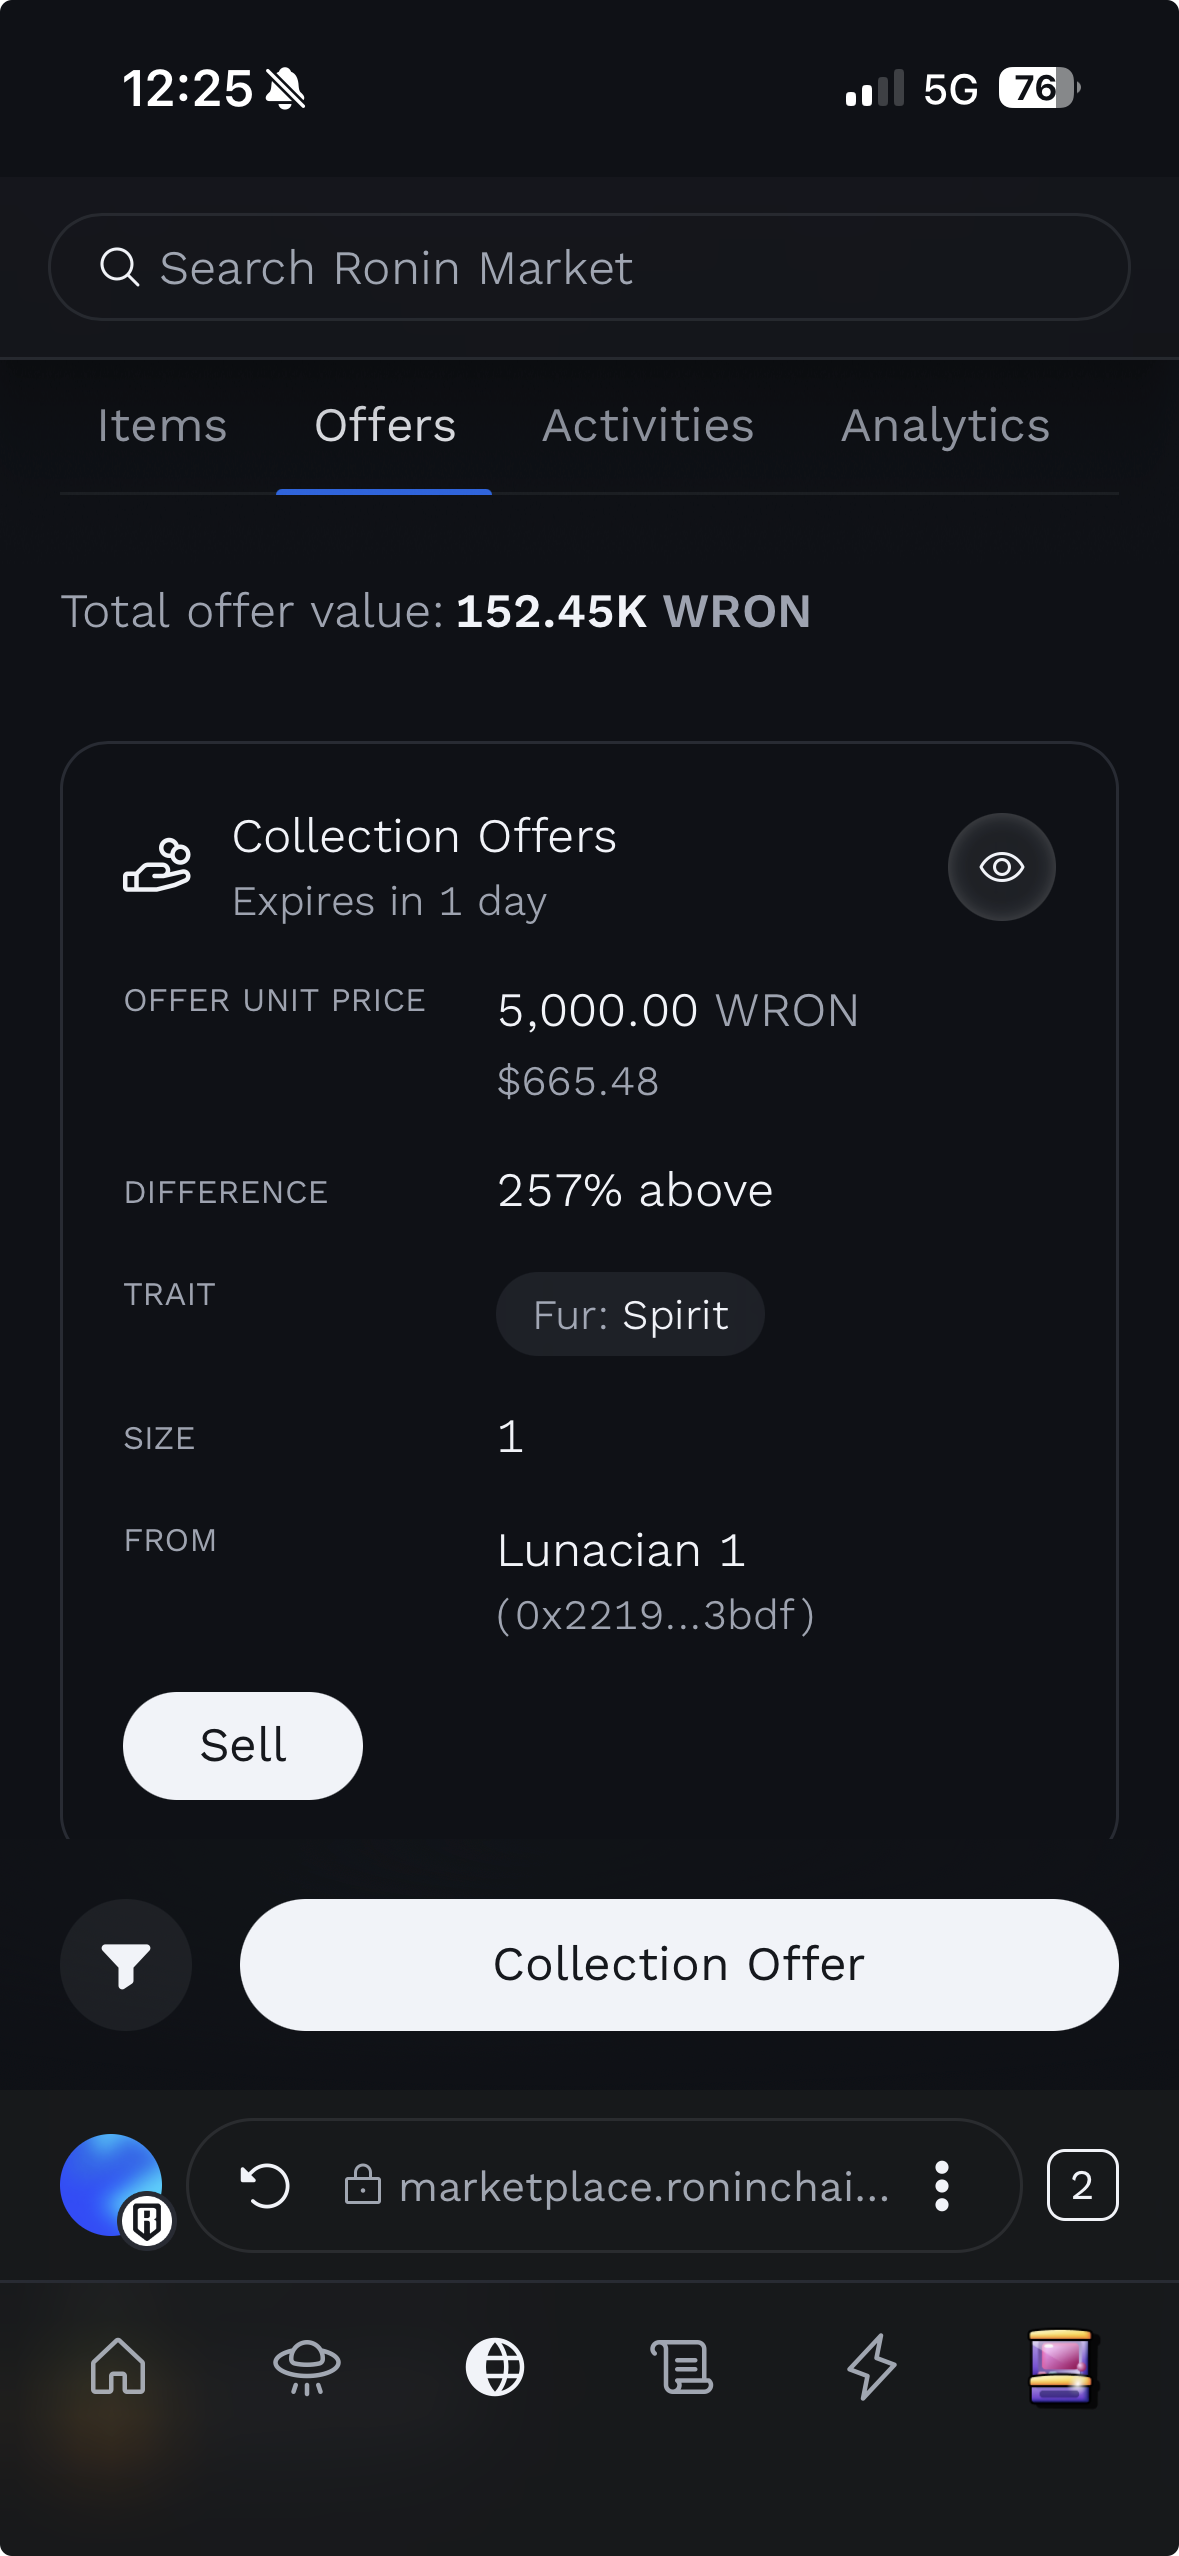Click the Collection Offer button

679,1965
